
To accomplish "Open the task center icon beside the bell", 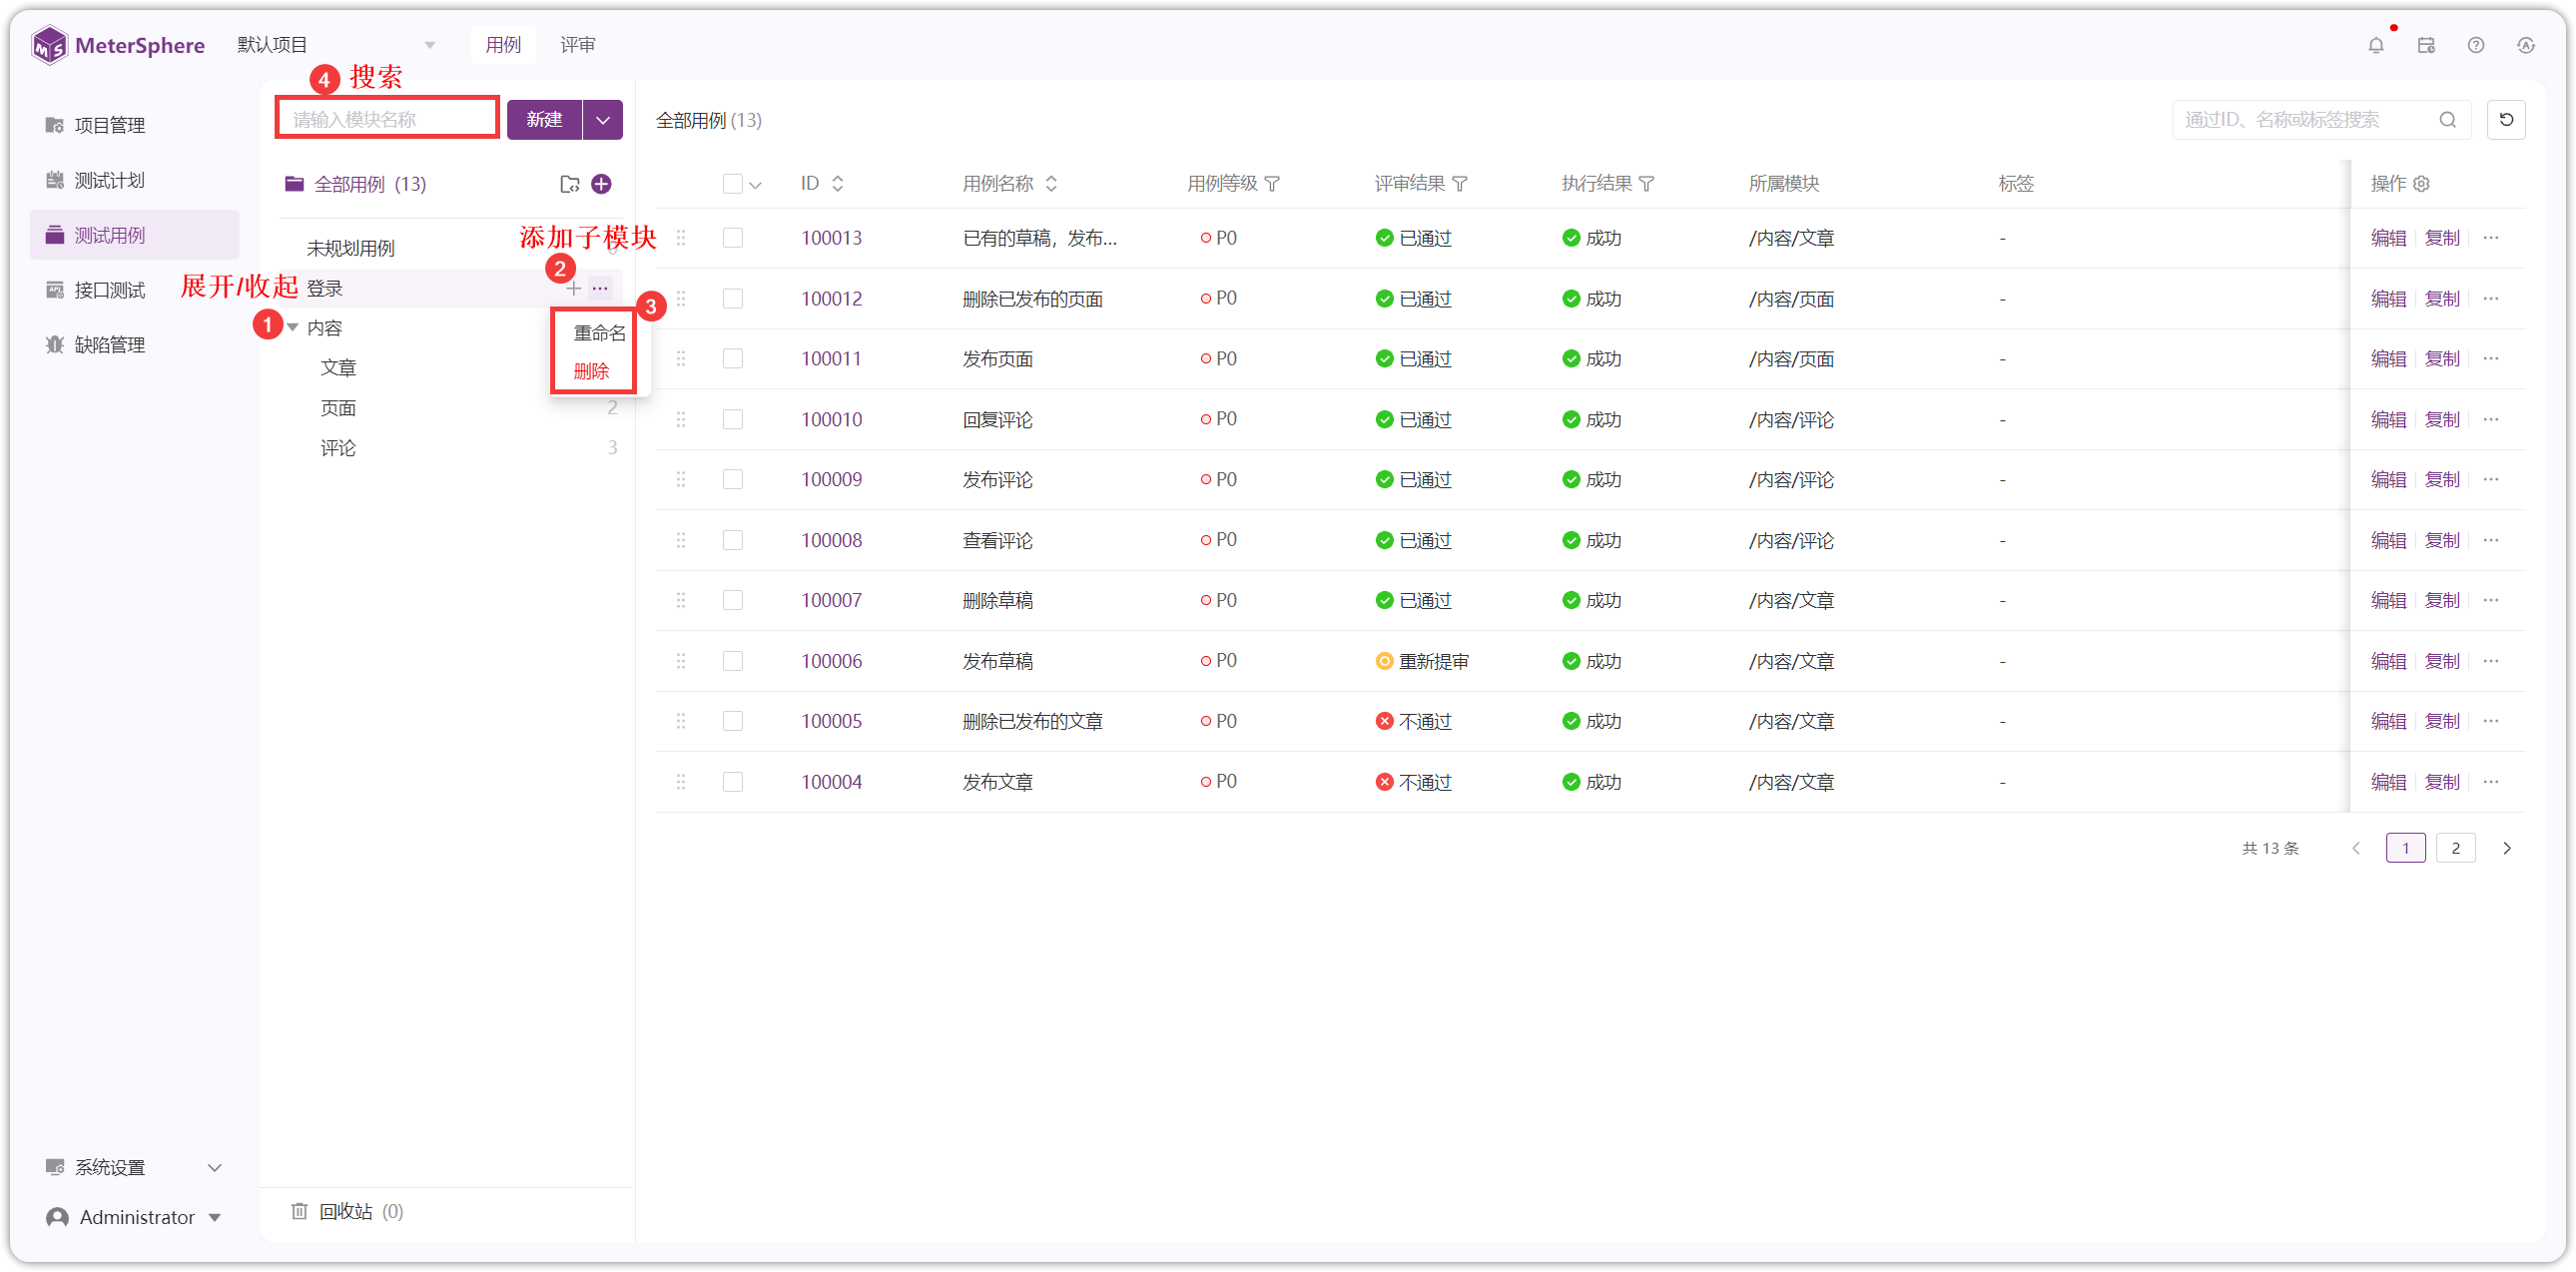I will click(x=2426, y=45).
